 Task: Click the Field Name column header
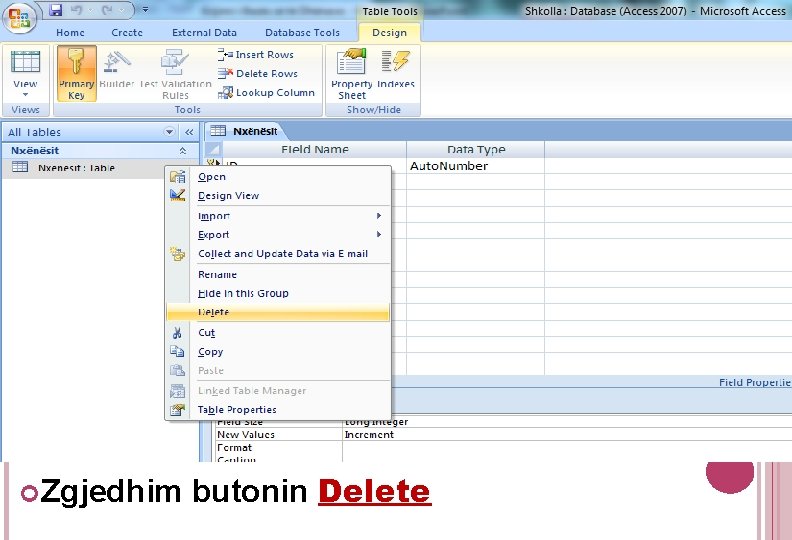315,150
